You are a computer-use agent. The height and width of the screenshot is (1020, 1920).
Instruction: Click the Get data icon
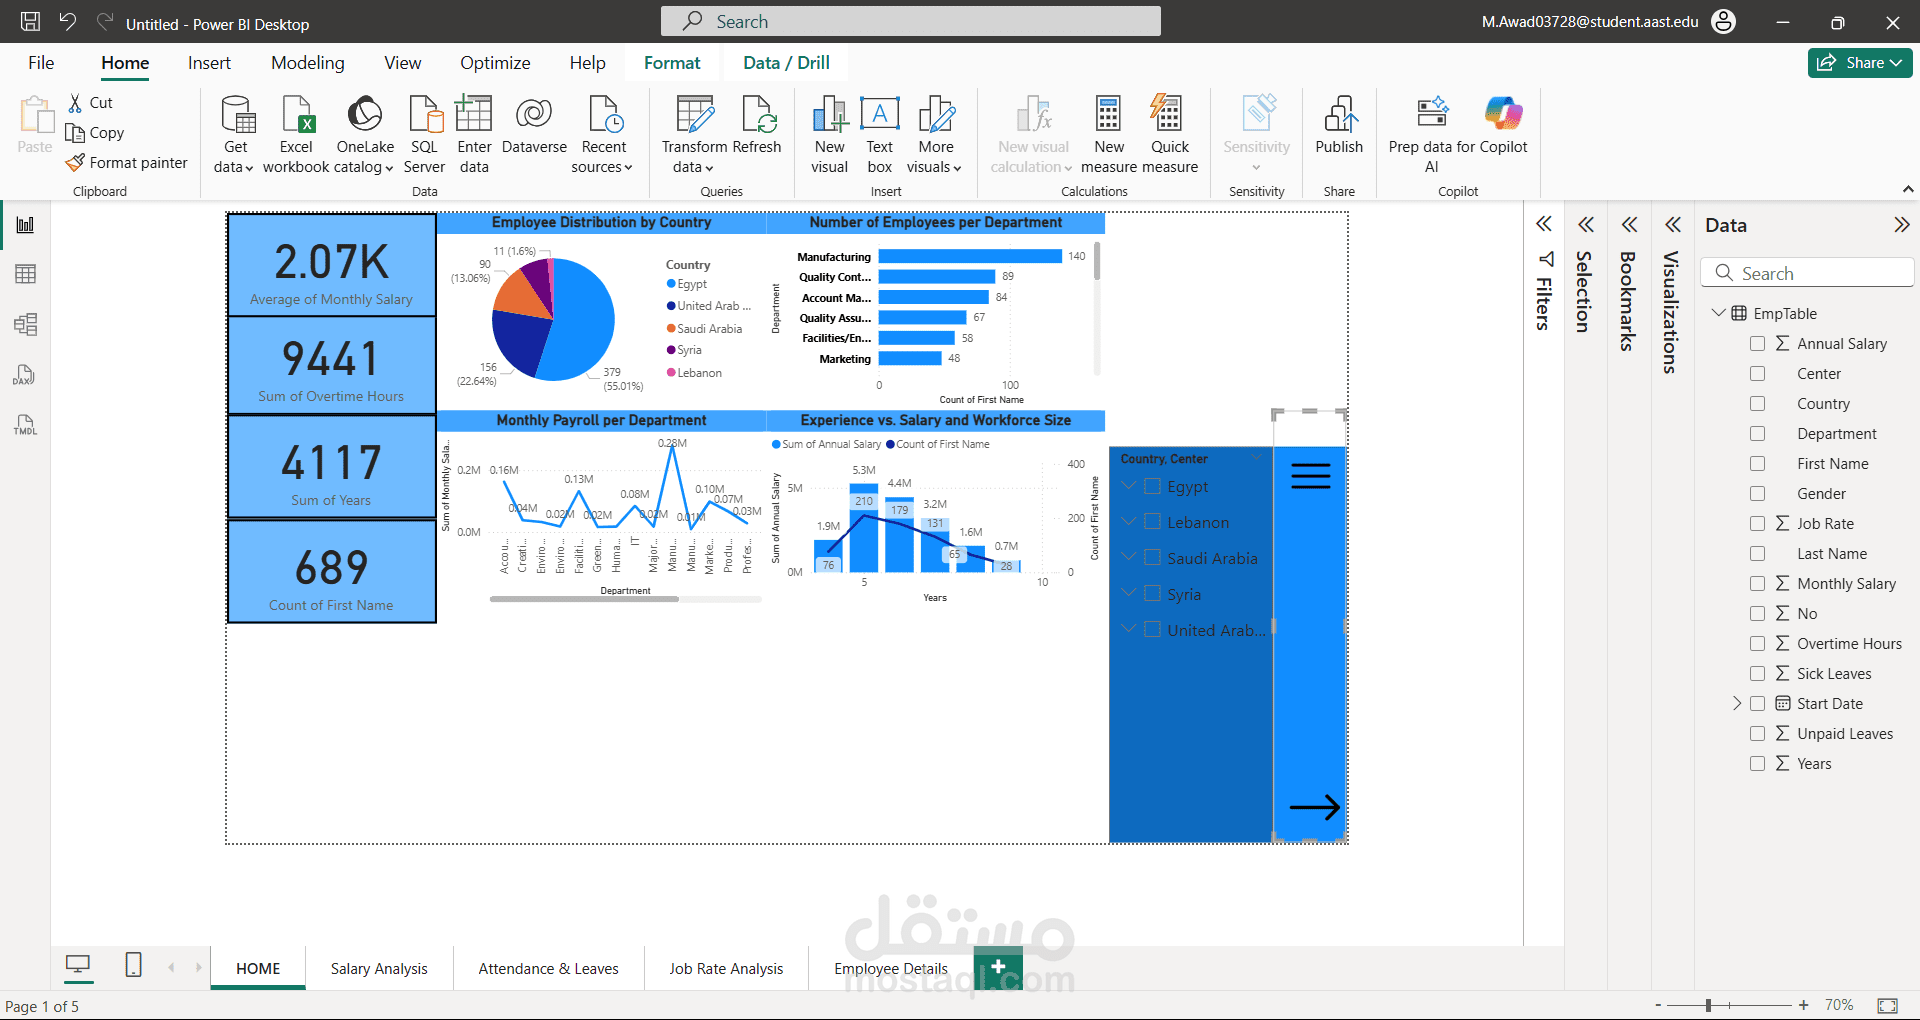pos(236,116)
